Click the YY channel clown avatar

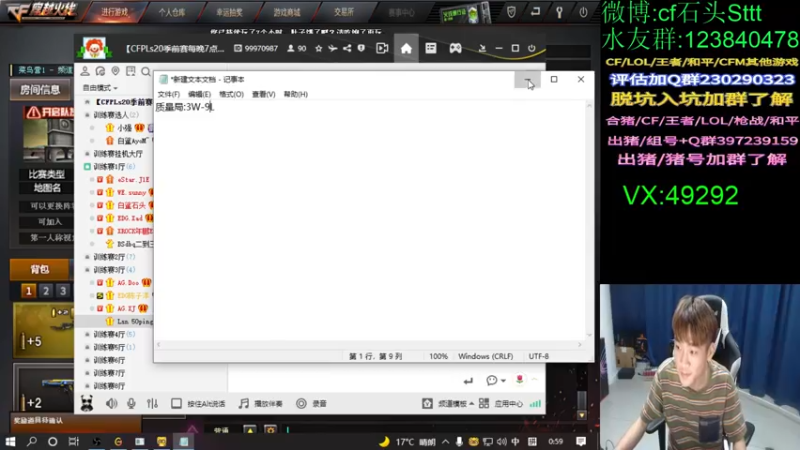94,48
